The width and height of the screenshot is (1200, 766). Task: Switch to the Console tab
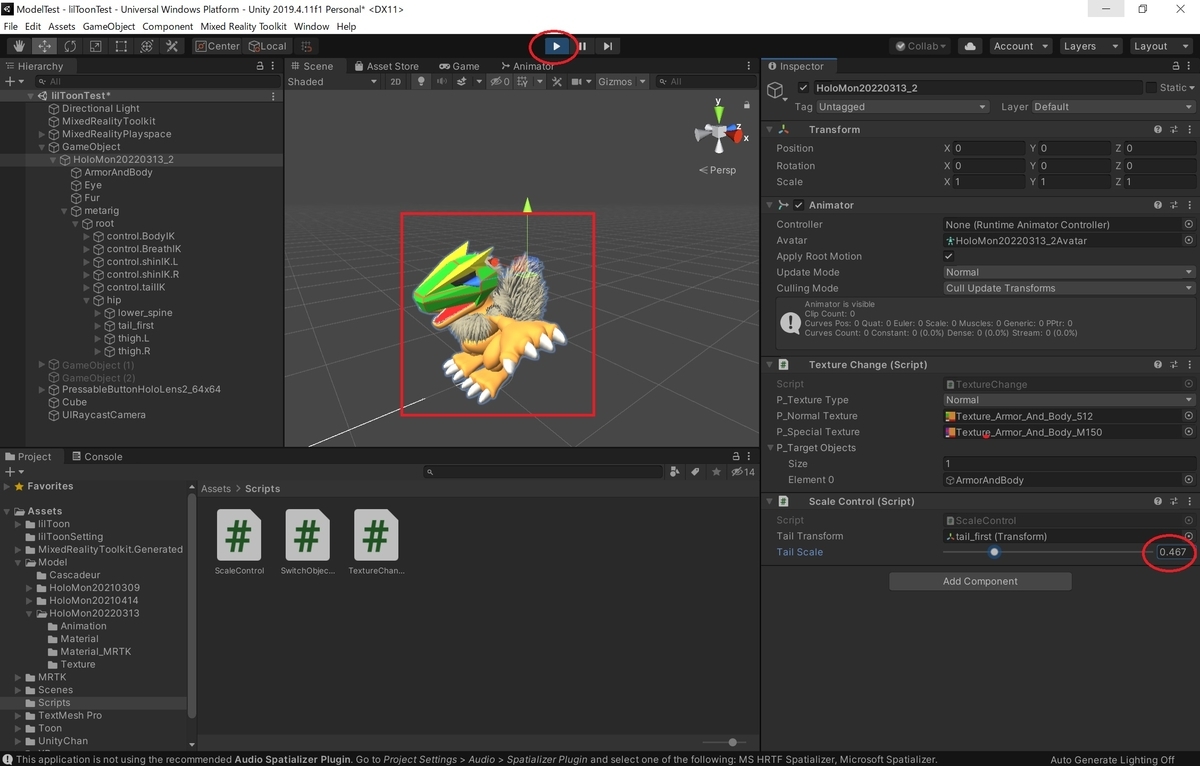(x=95, y=456)
